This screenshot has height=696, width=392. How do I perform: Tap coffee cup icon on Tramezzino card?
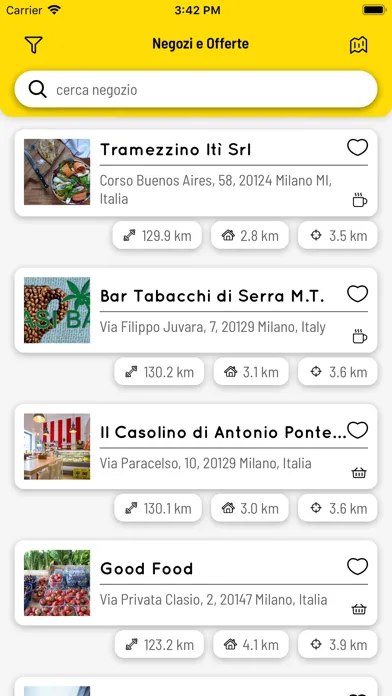pos(360,200)
